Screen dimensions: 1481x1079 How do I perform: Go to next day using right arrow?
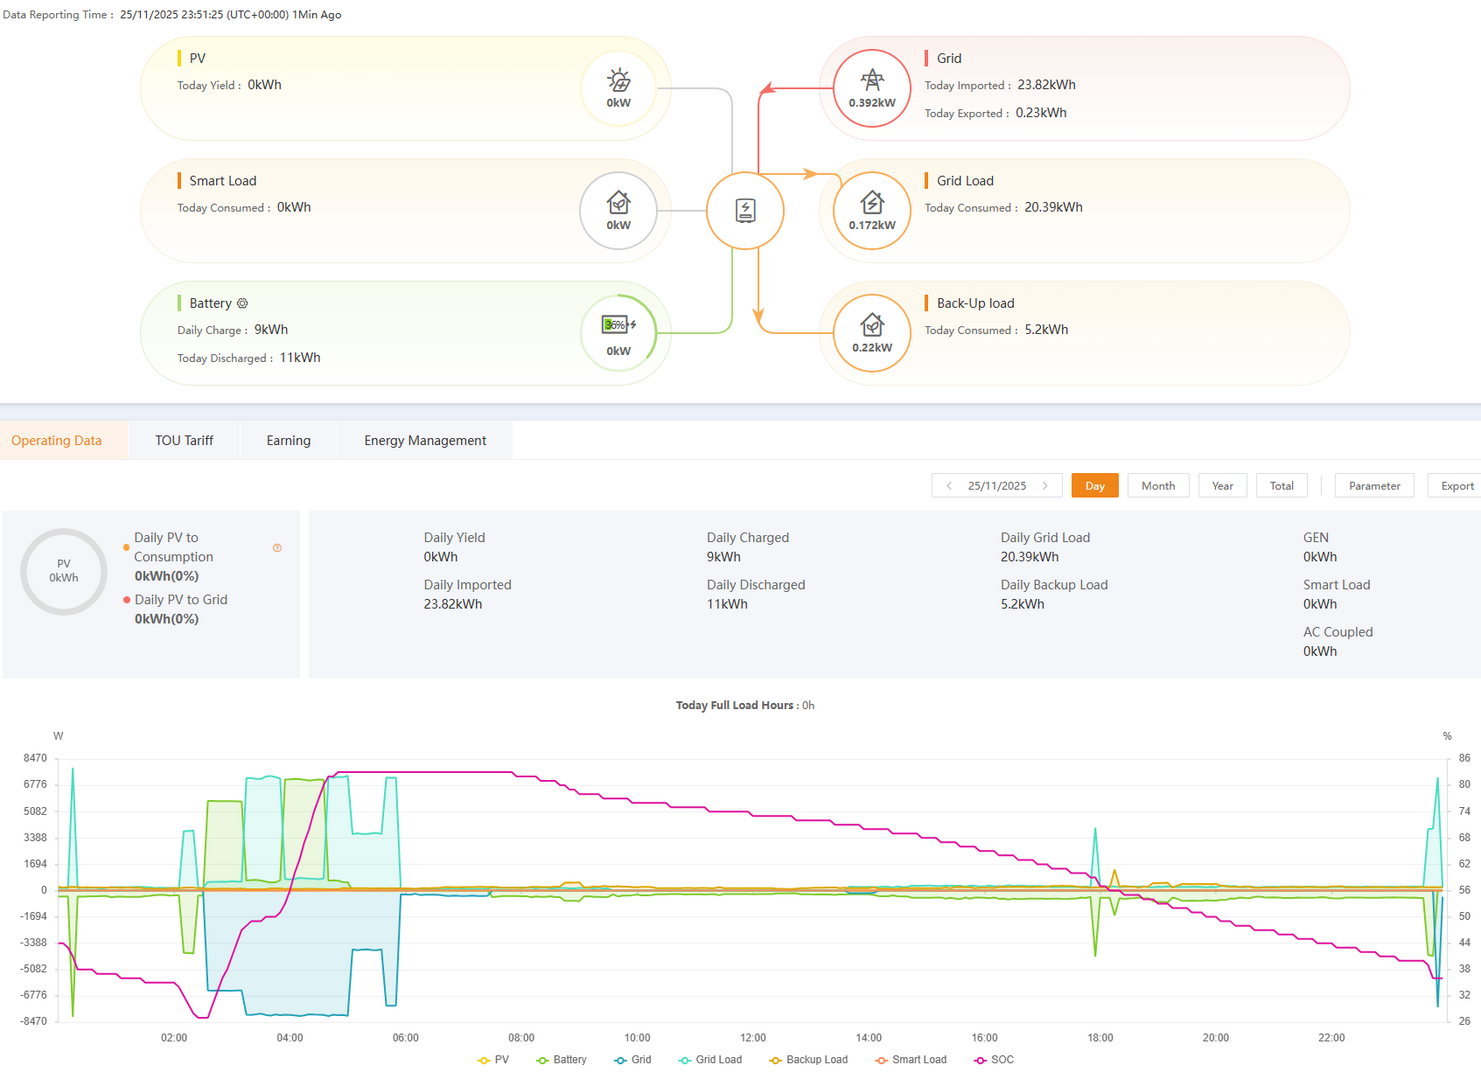[1045, 486]
